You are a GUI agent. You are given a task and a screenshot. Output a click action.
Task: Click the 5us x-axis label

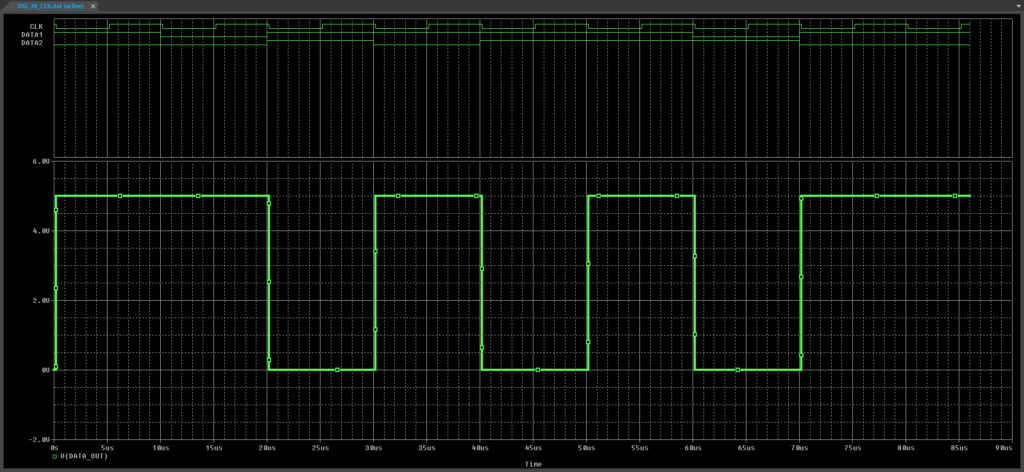tap(108, 448)
